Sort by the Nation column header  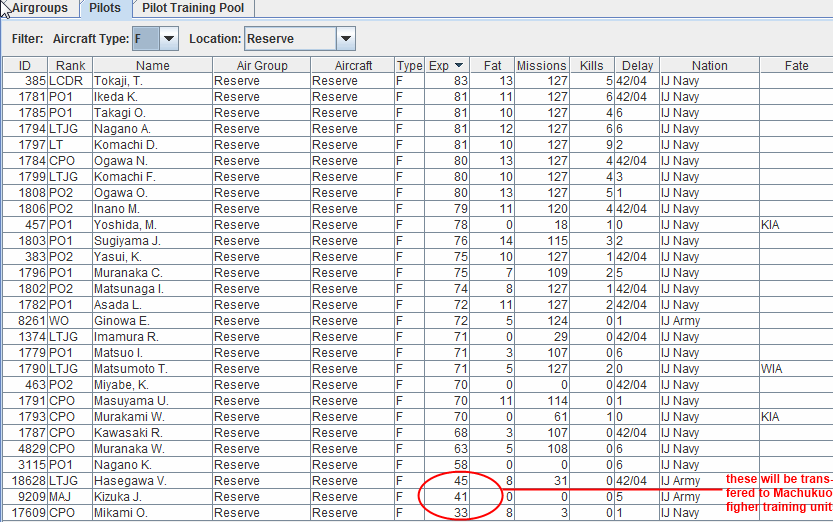tap(709, 65)
